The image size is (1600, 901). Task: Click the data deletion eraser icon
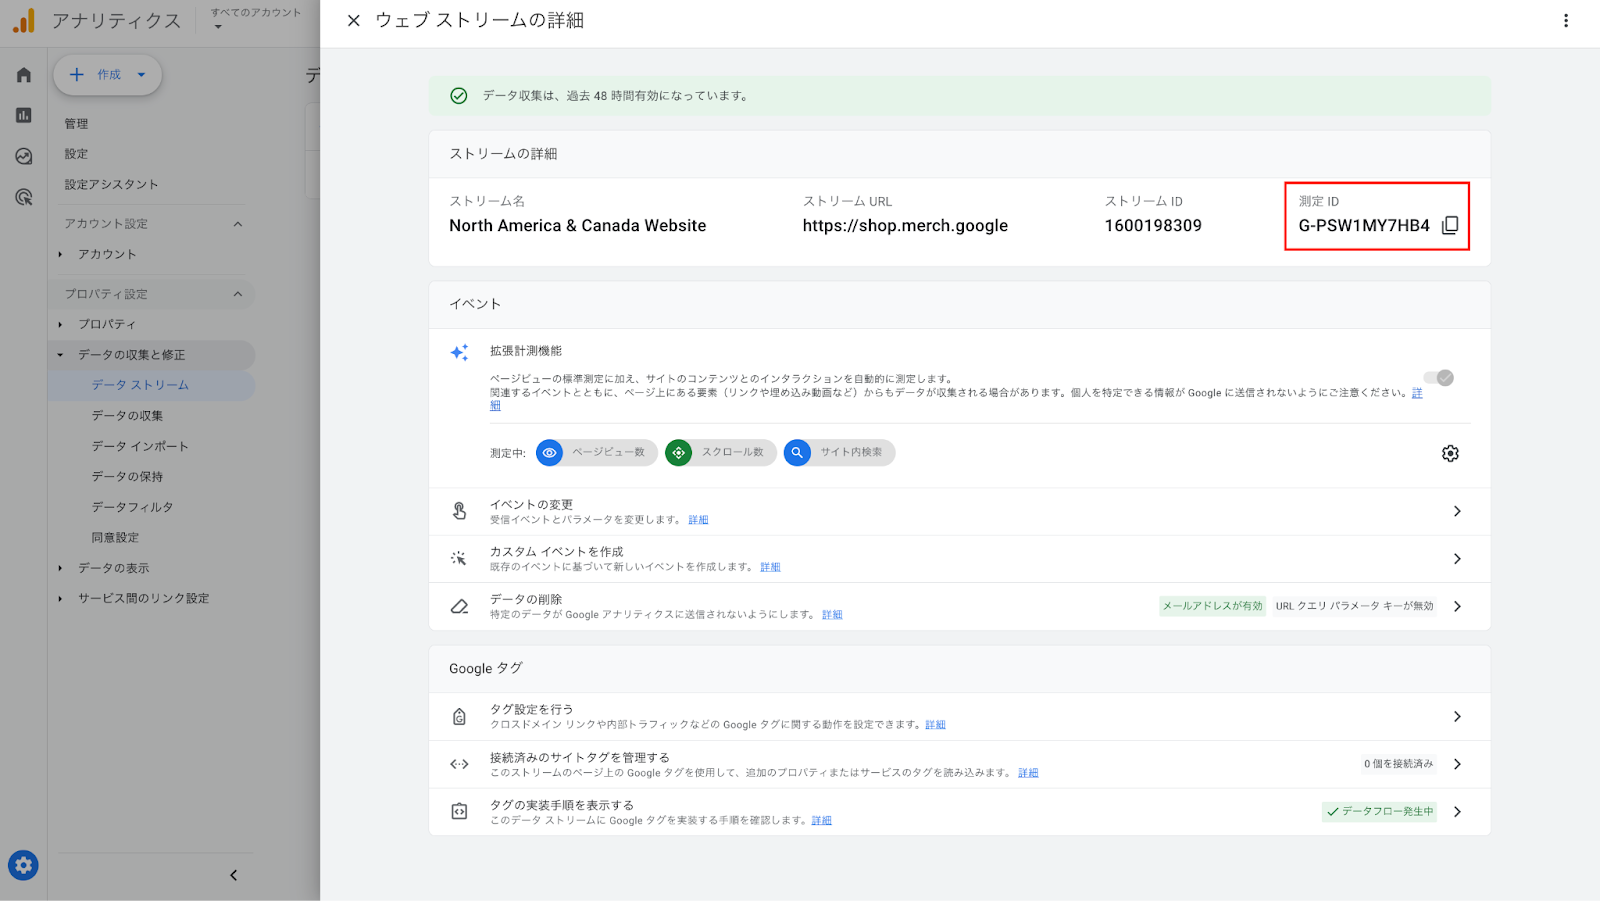point(459,606)
